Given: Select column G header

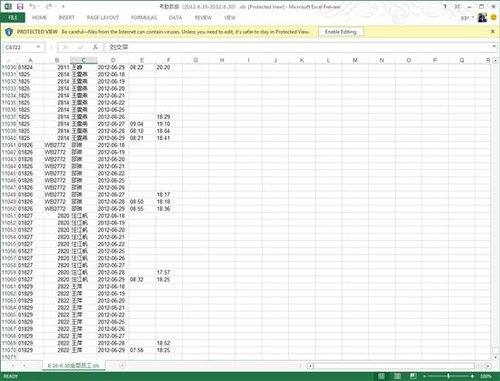Looking at the screenshot, I should (x=195, y=60).
